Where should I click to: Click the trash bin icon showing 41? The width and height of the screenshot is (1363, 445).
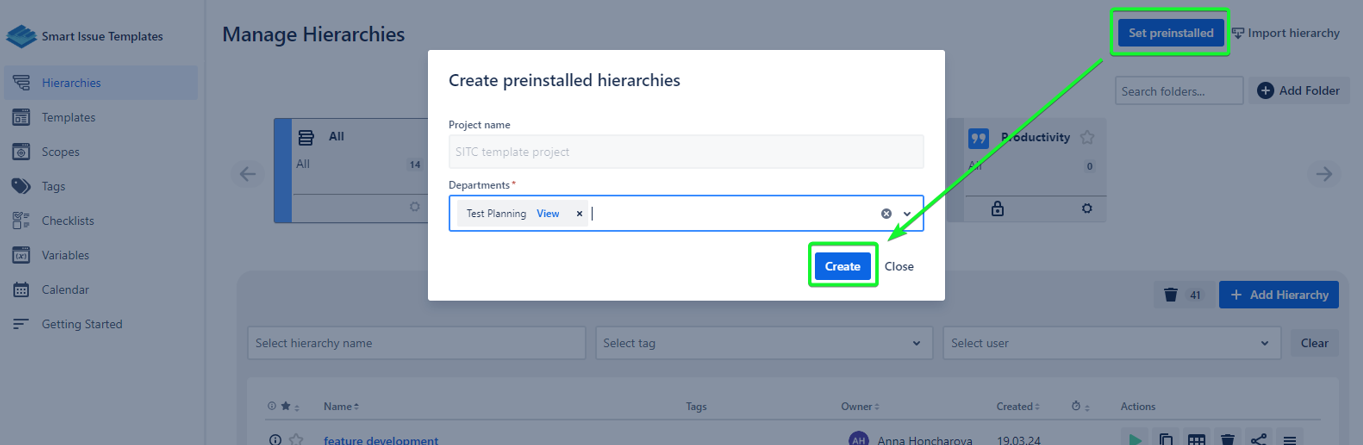[x=1171, y=295]
